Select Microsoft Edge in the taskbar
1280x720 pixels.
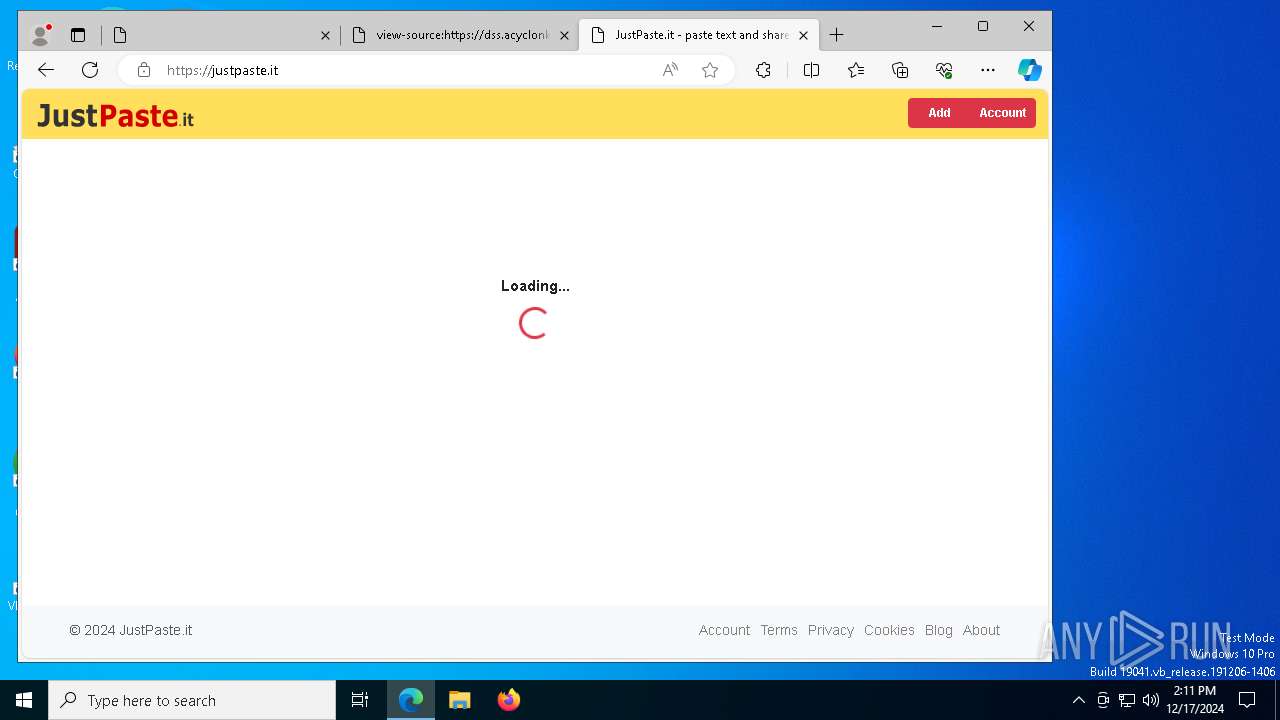tap(411, 700)
